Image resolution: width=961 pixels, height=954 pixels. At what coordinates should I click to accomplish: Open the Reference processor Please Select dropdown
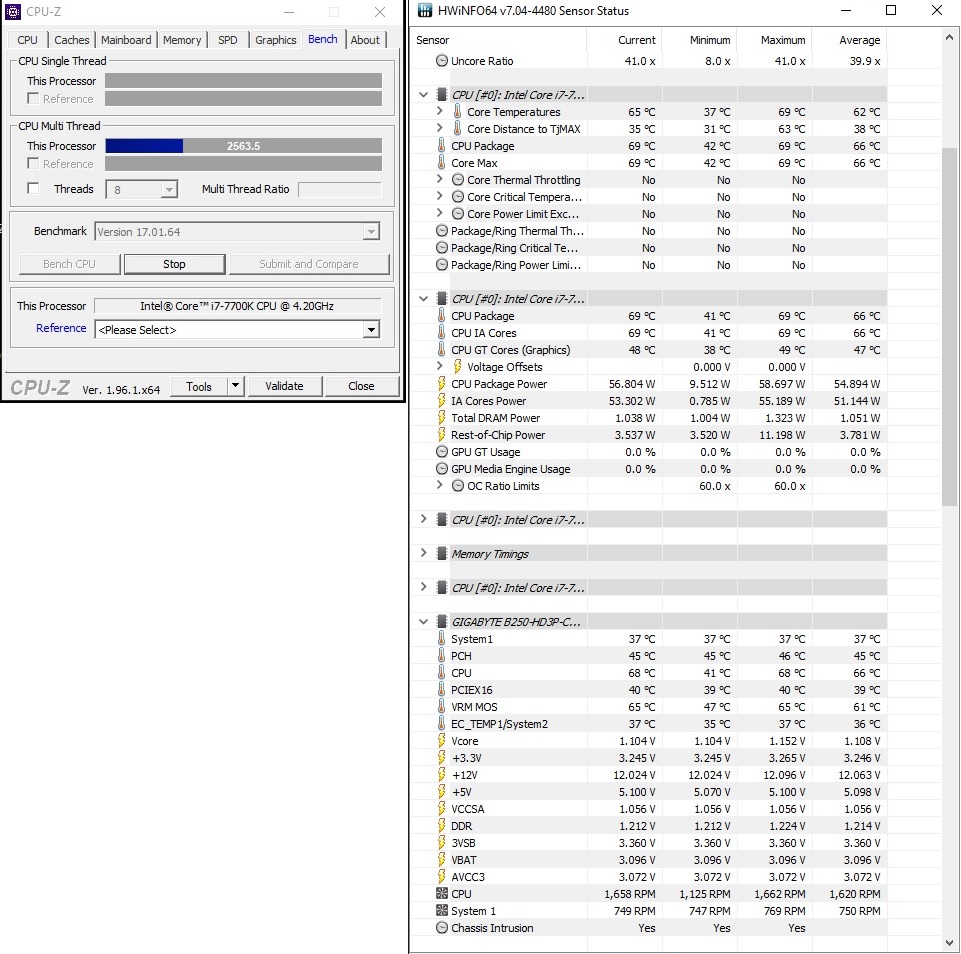coord(370,330)
